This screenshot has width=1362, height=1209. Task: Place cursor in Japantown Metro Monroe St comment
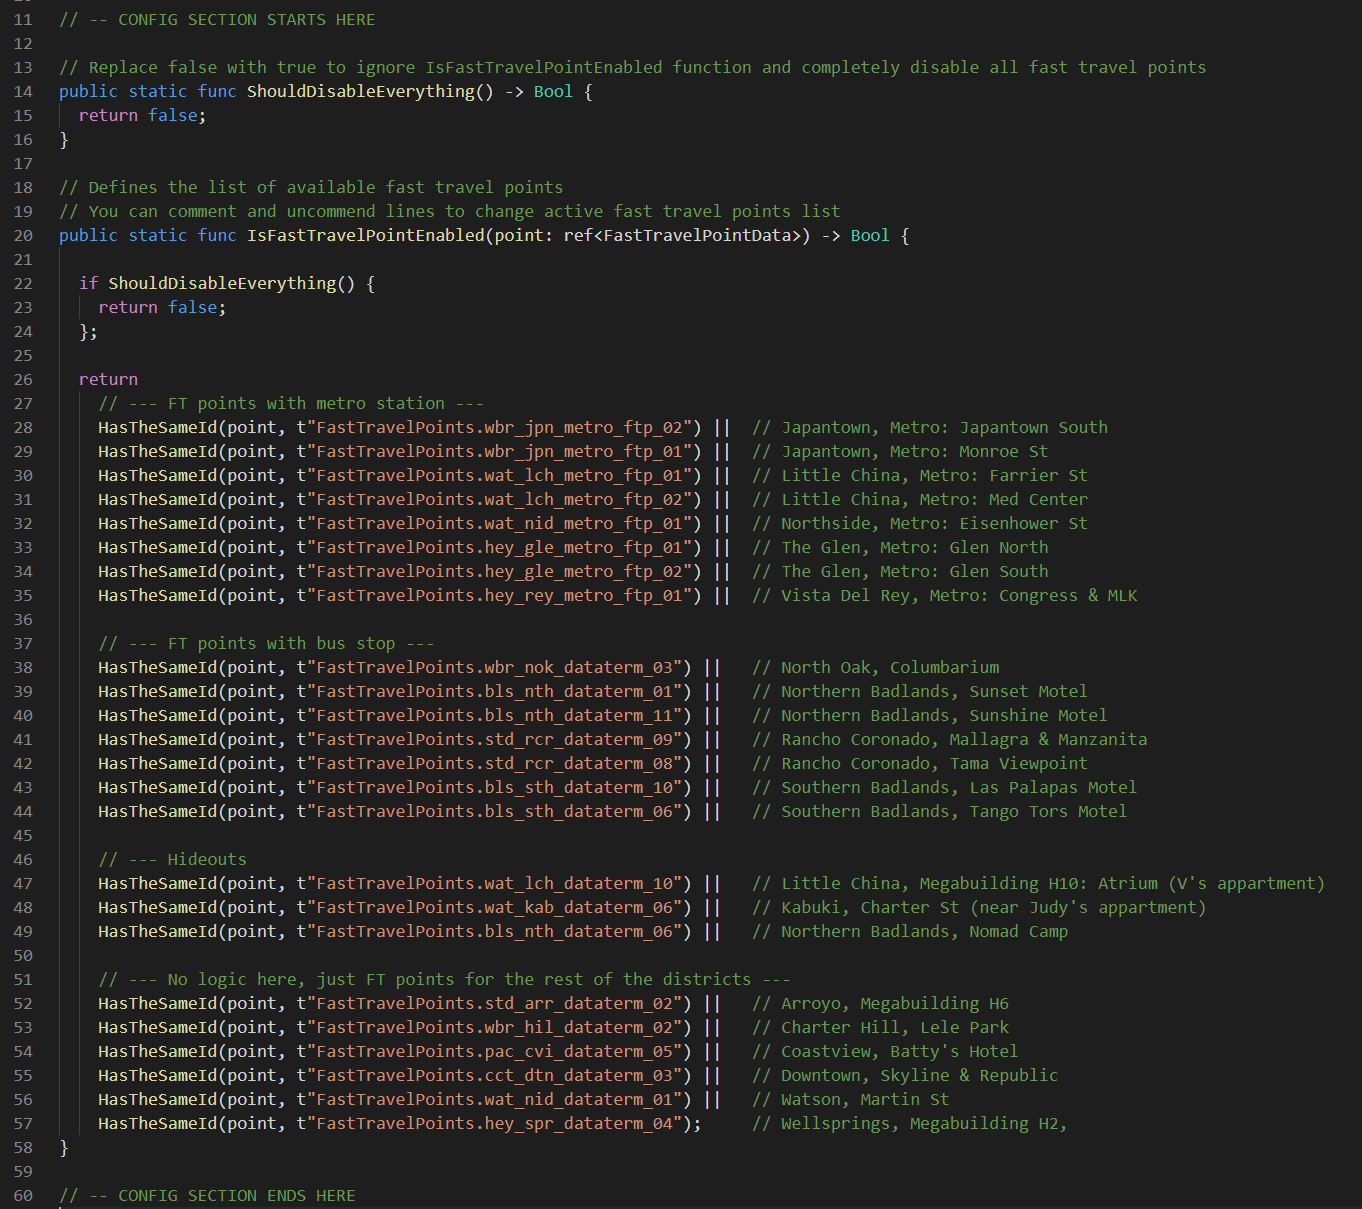point(899,451)
